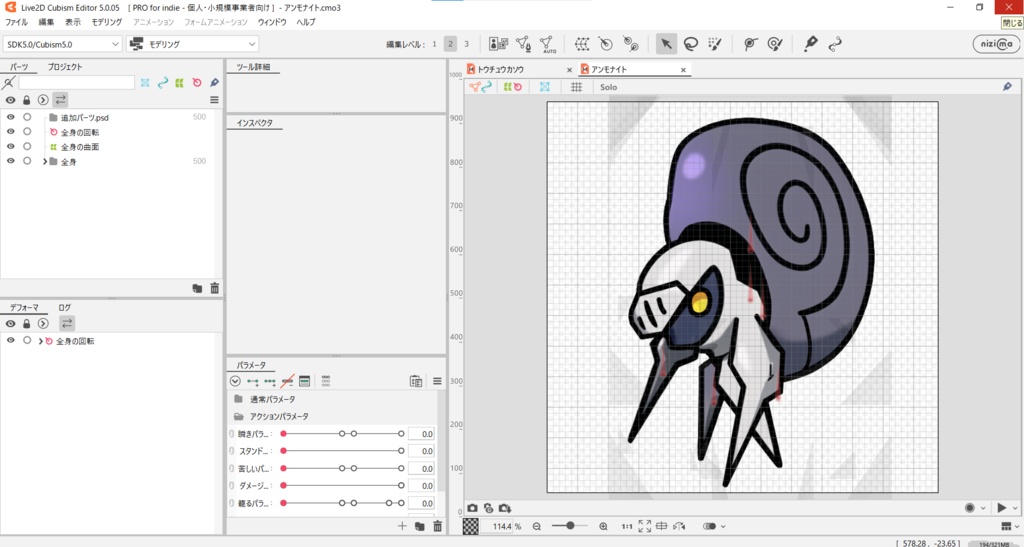1024x547 pixels.
Task: Collapse the アクションパラメータ group
Action: pos(238,416)
